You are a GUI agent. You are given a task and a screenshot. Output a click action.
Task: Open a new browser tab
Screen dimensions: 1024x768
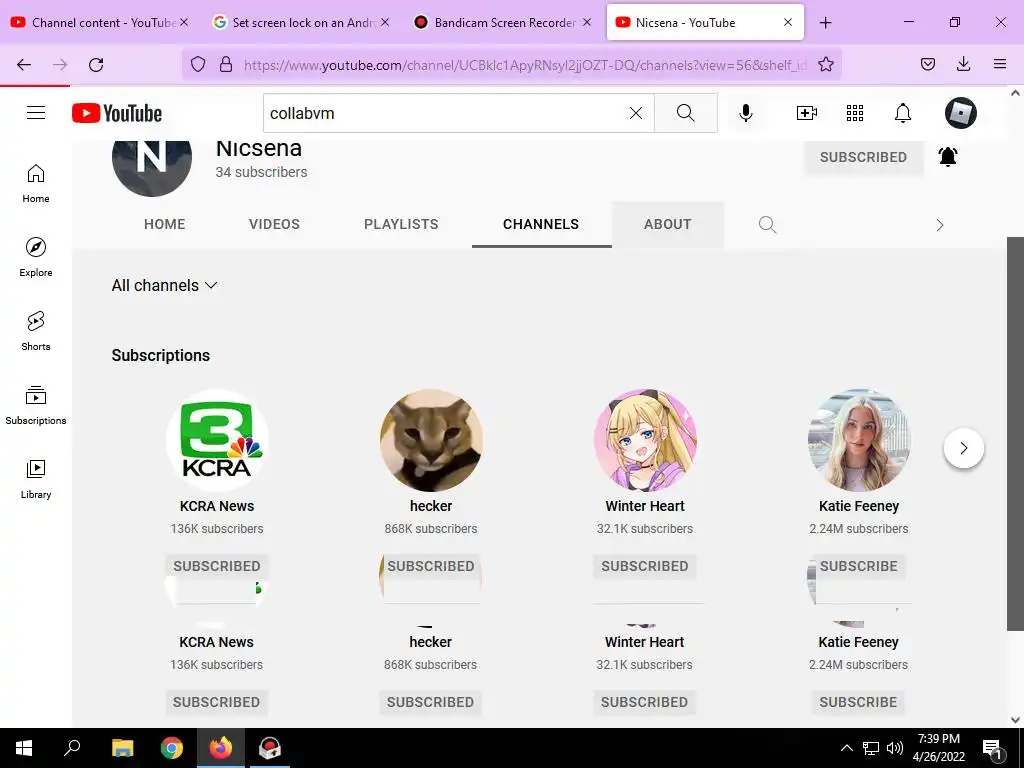point(825,23)
